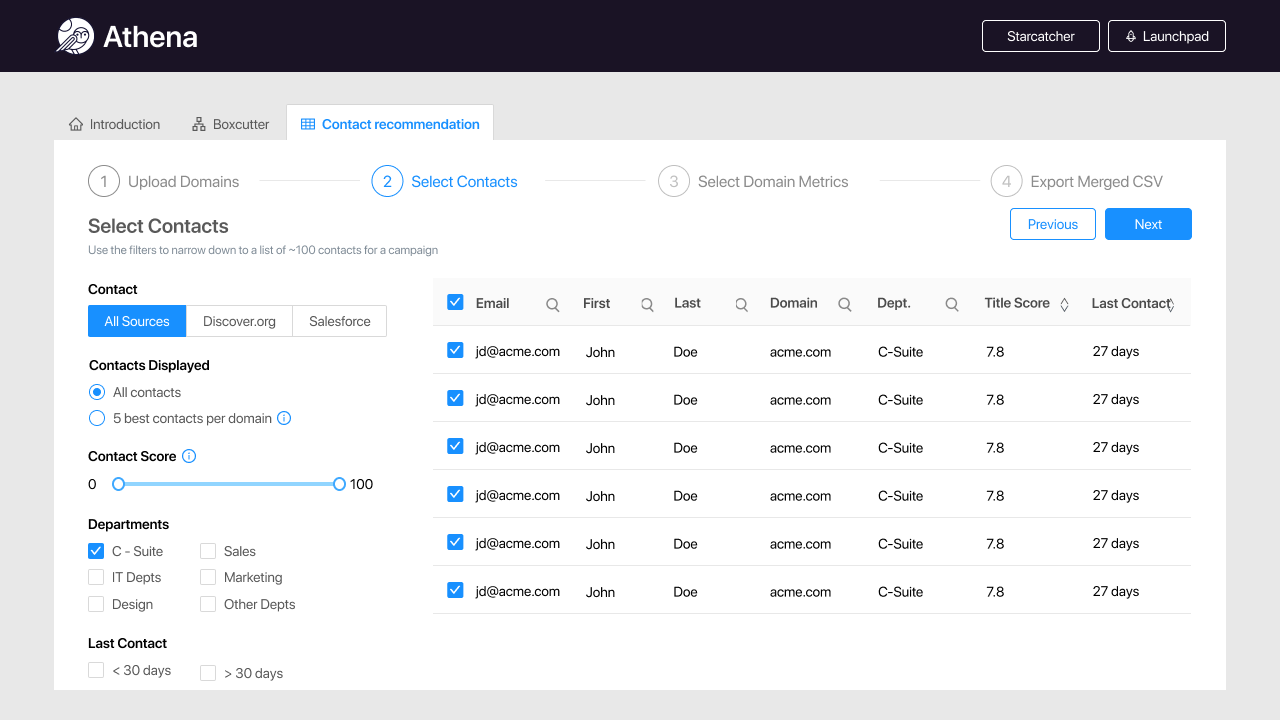
Task: Open the Domain column search icon
Action: (x=845, y=305)
